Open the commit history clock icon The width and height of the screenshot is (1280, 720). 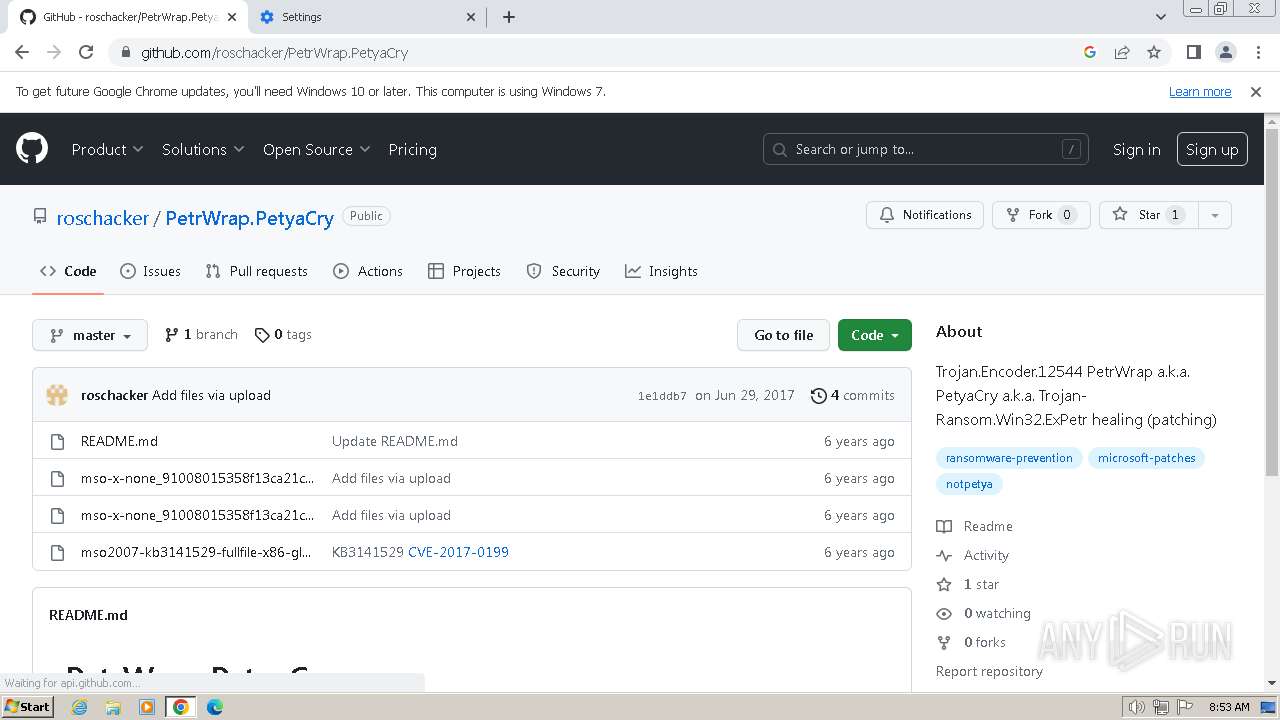tap(818, 395)
